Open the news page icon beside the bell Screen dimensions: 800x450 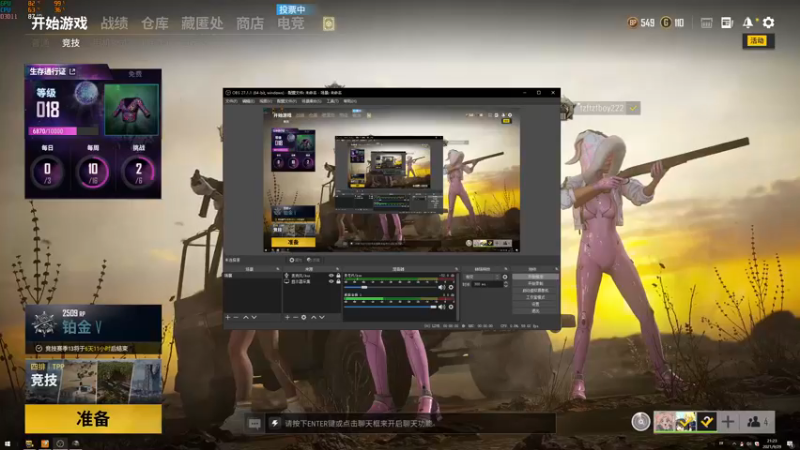click(x=727, y=22)
